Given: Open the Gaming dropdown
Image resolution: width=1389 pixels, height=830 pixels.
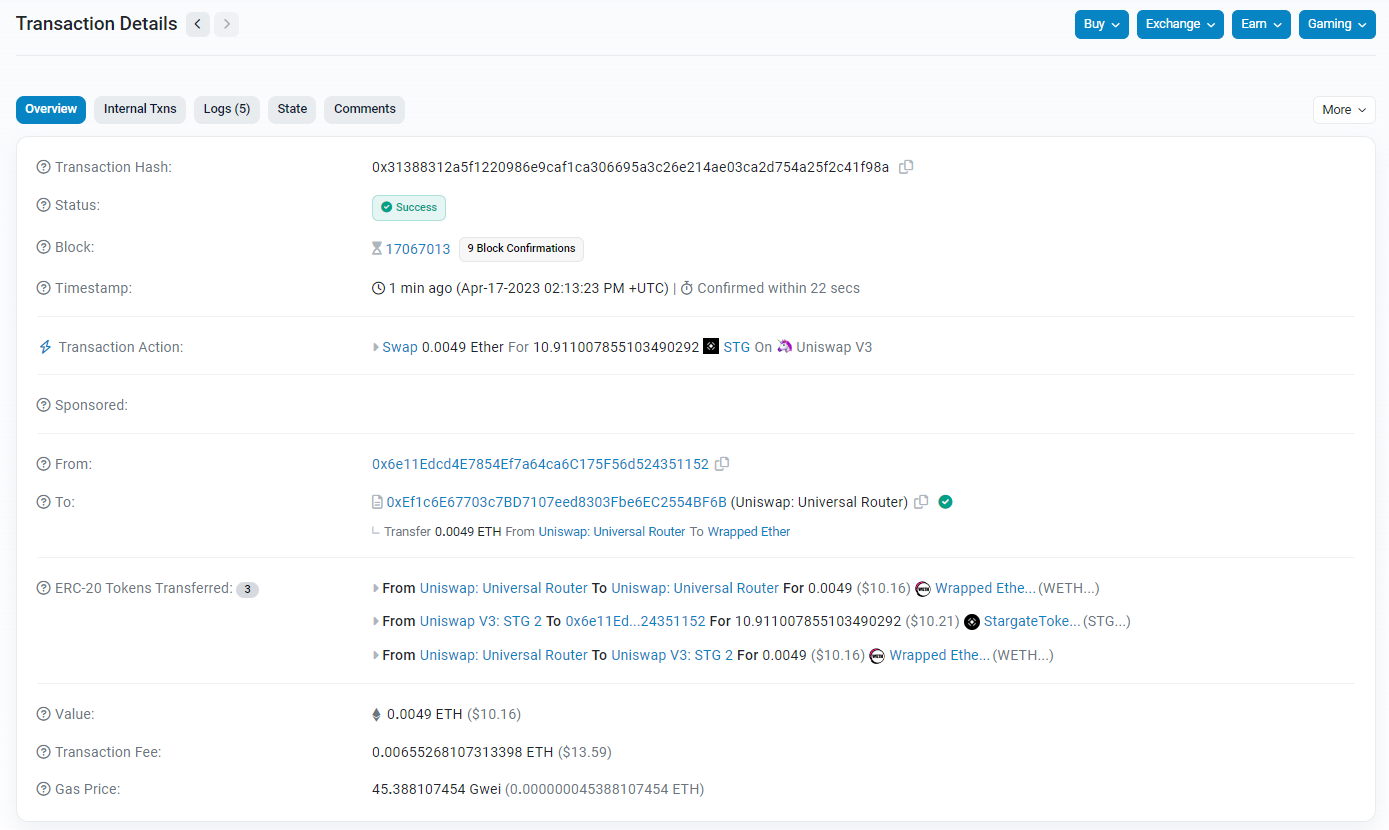Looking at the screenshot, I should [1337, 24].
